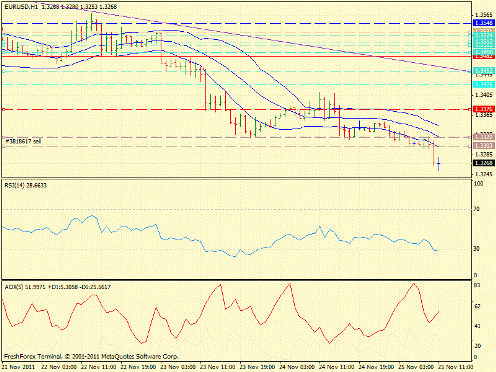This screenshot has height=372, width=496.
Task: Click the 23 Nov 11:00 time label
Action: pyautogui.click(x=218, y=367)
